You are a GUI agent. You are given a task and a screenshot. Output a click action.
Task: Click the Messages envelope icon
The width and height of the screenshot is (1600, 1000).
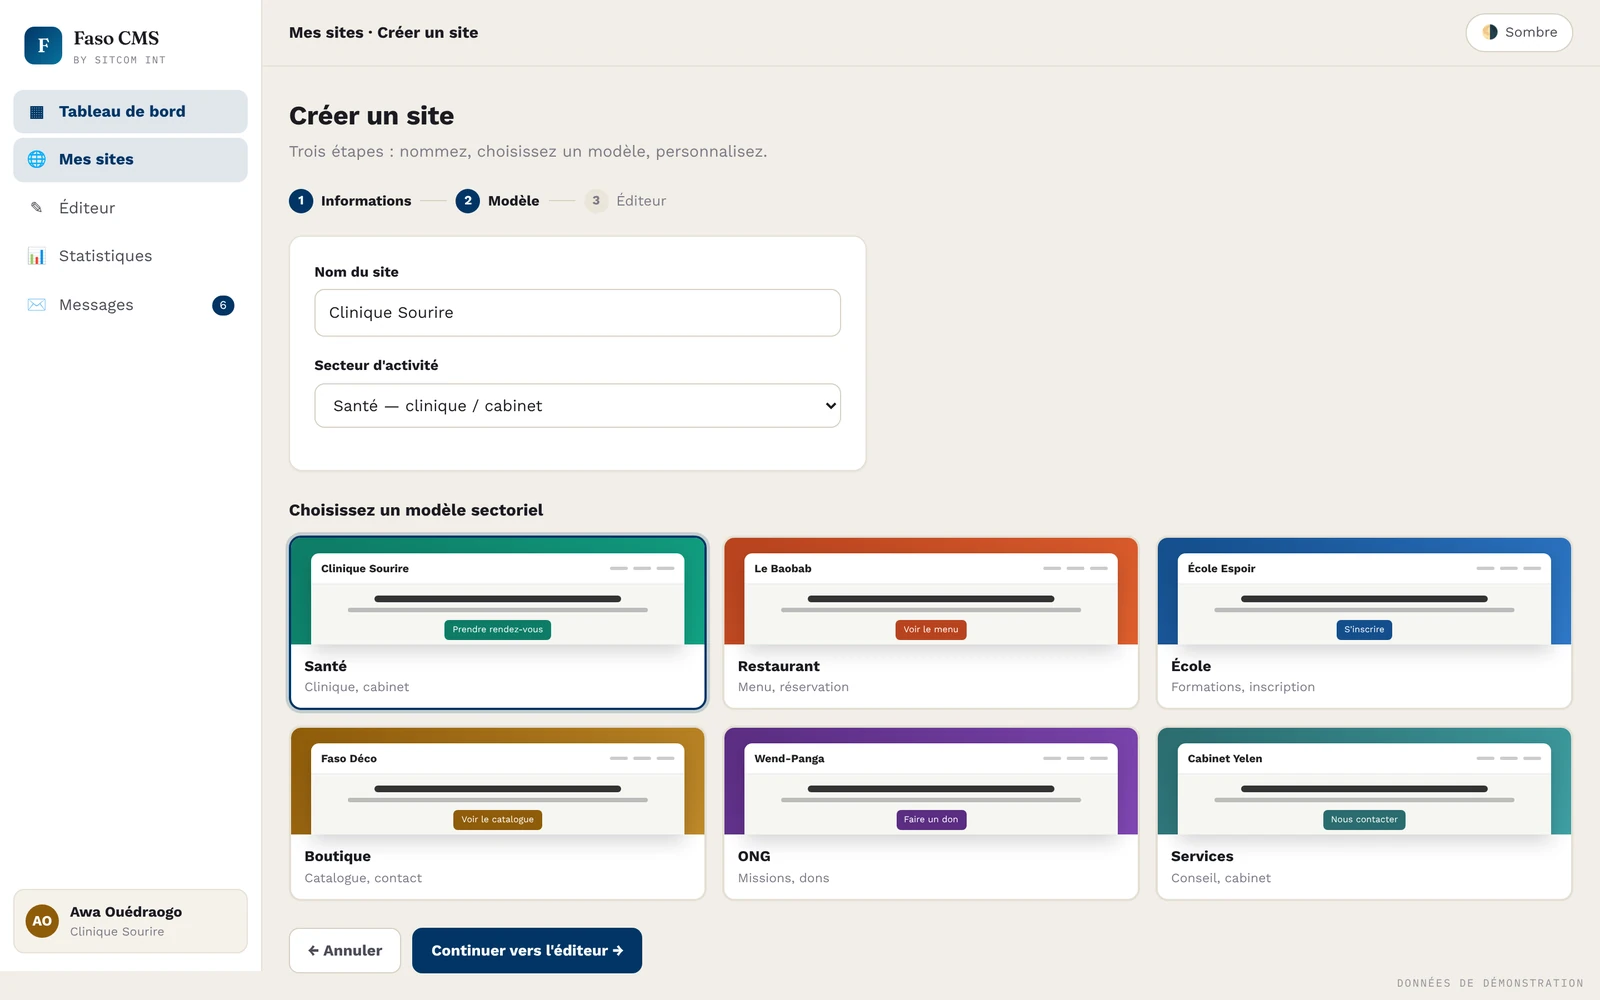[37, 305]
